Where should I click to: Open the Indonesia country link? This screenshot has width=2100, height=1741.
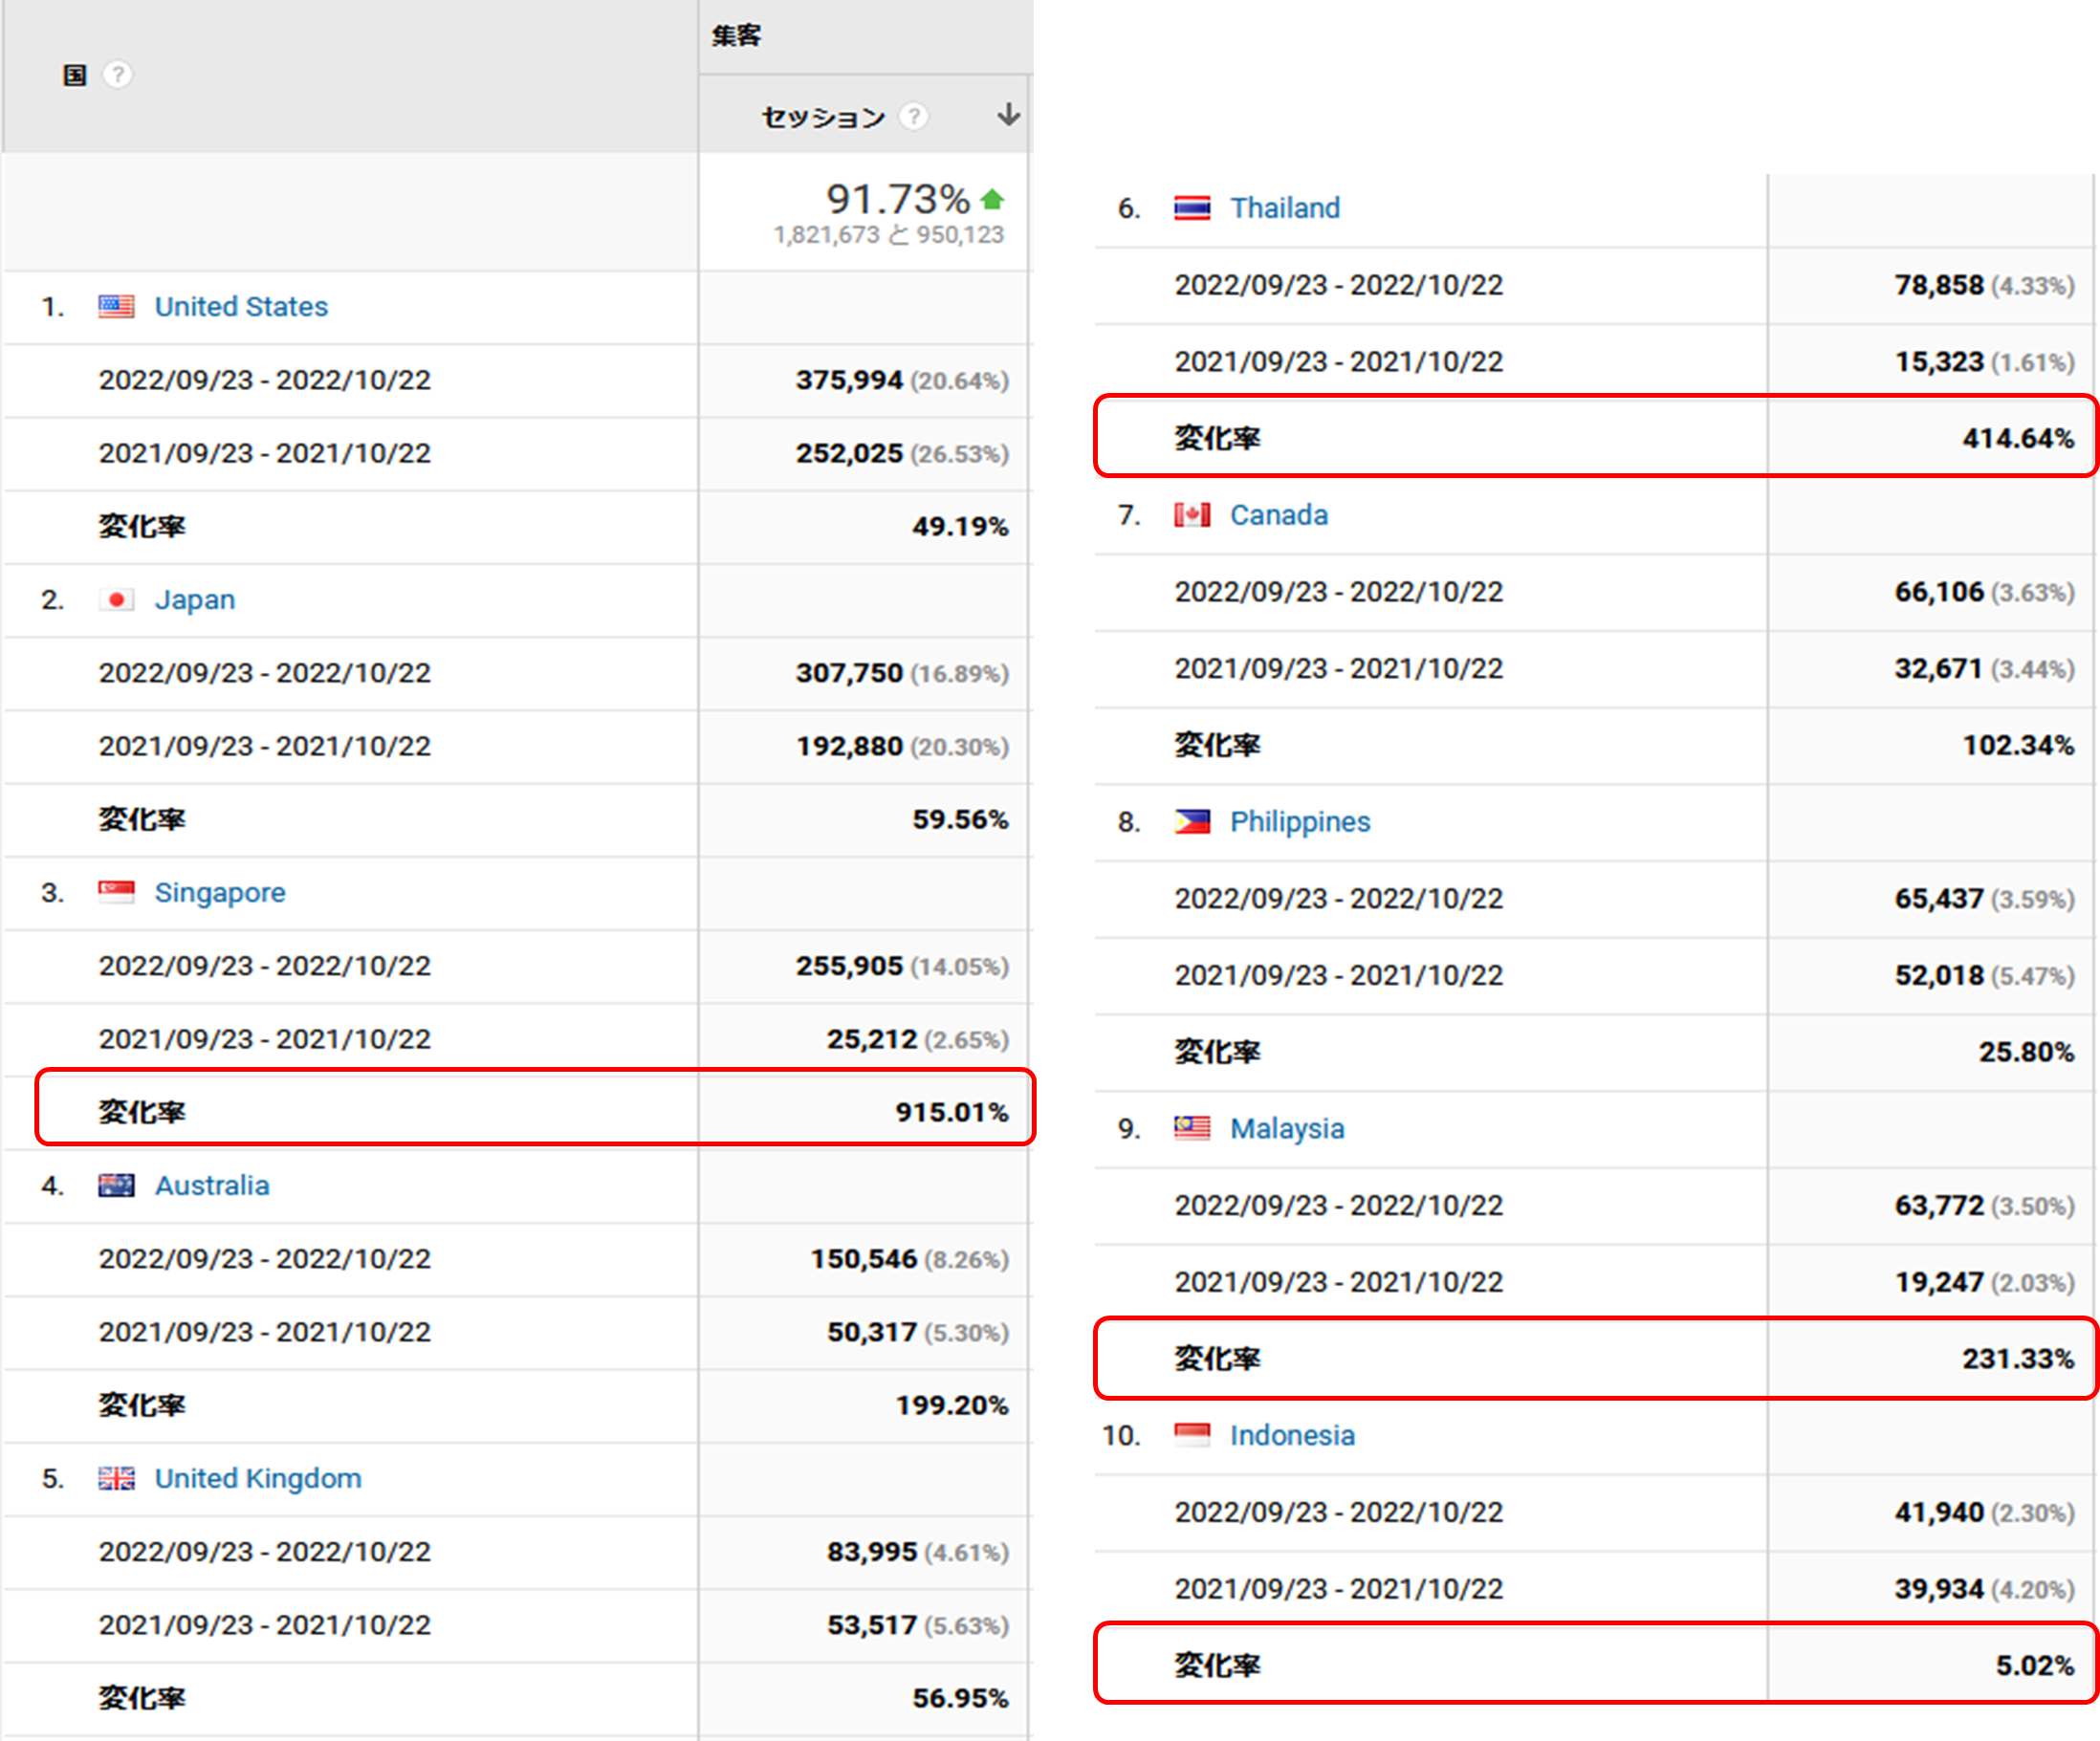click(x=1292, y=1435)
